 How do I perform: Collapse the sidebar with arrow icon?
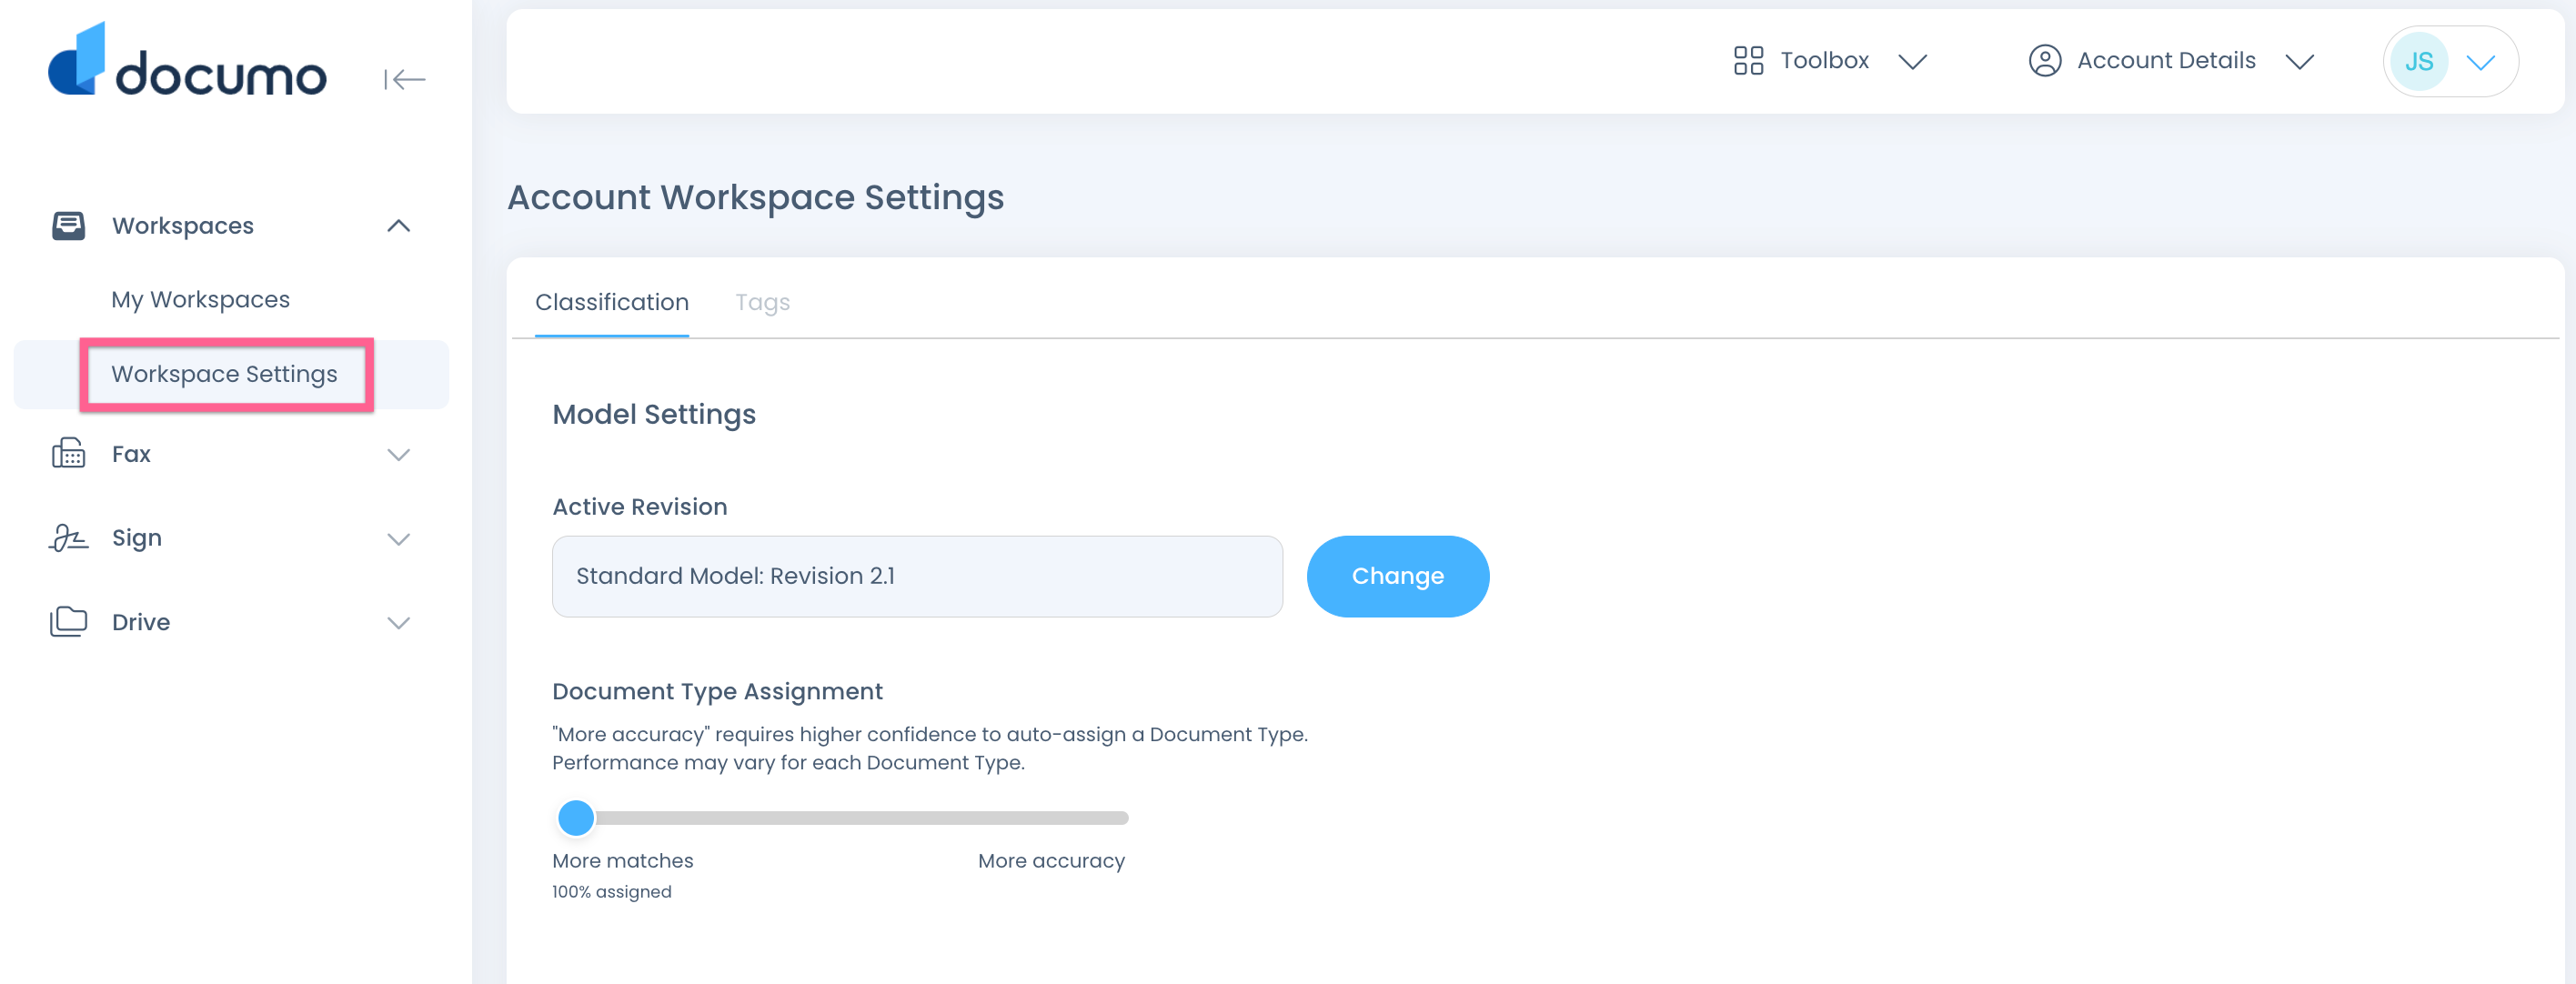(405, 79)
